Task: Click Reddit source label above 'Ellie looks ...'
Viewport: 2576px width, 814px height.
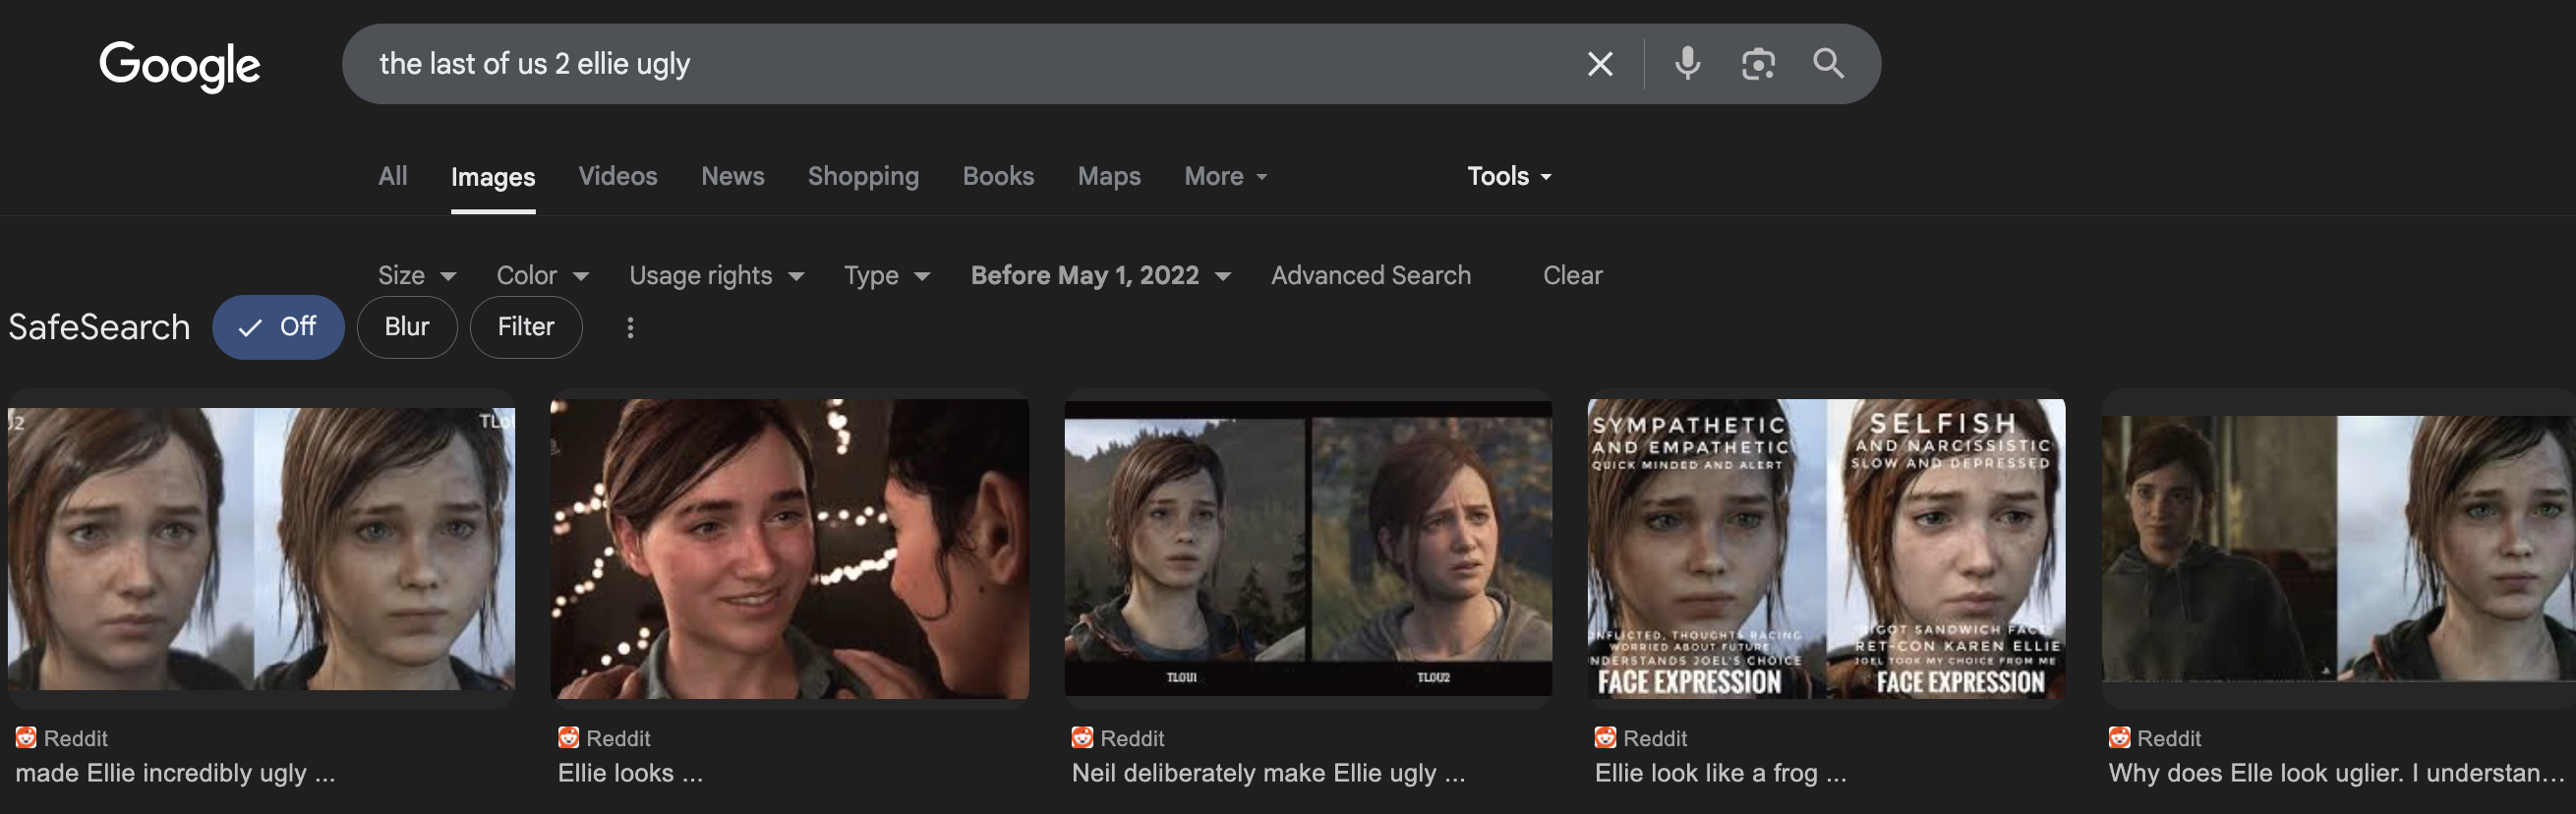Action: pos(618,738)
